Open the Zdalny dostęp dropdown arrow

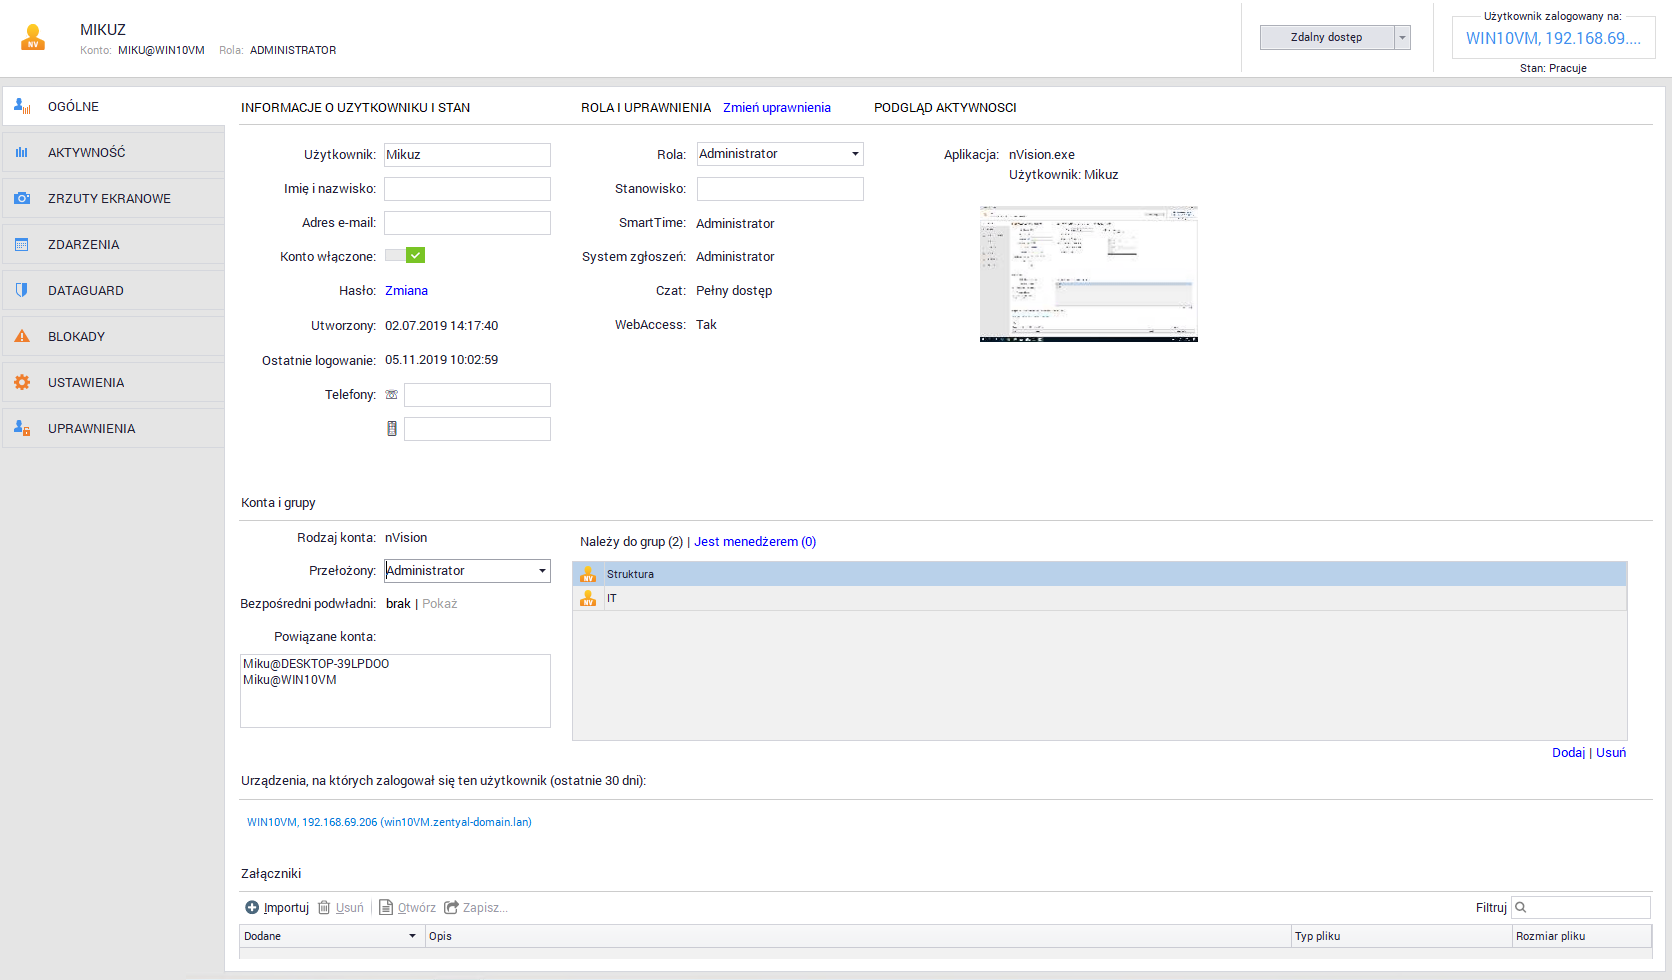[x=1402, y=38]
